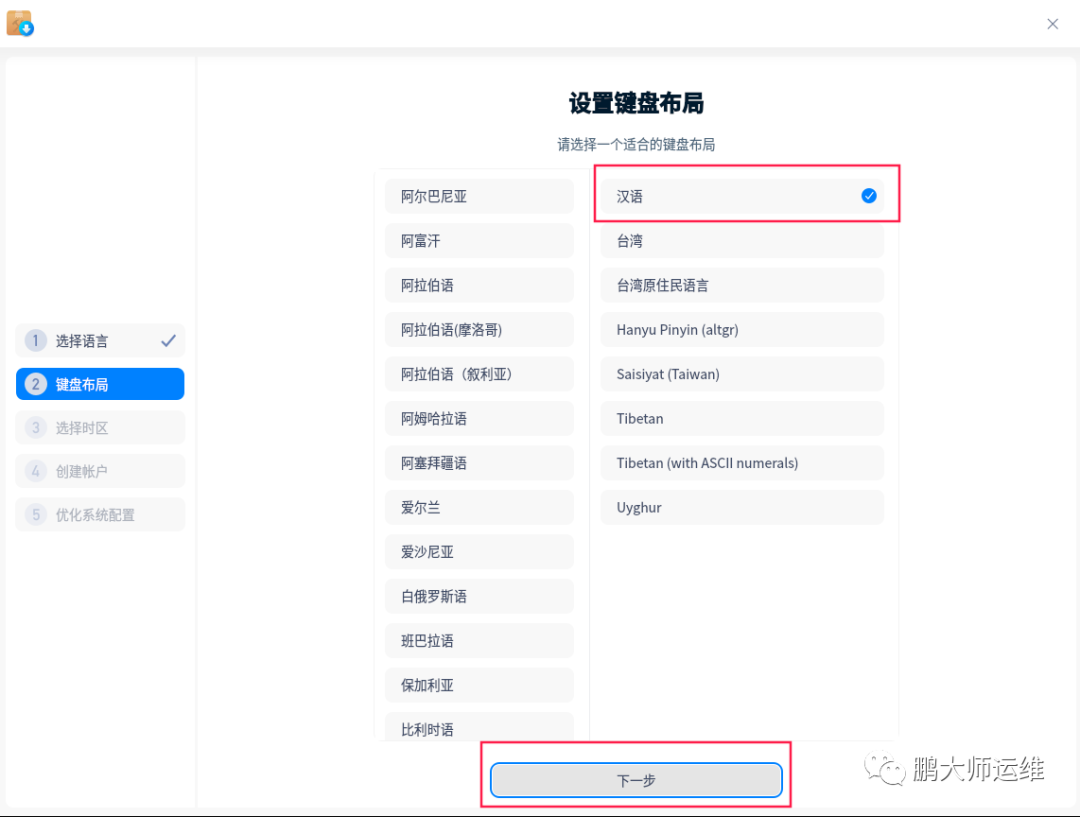The width and height of the screenshot is (1080, 817).
Task: Select 白俄罗斯语 layout
Action: click(479, 596)
